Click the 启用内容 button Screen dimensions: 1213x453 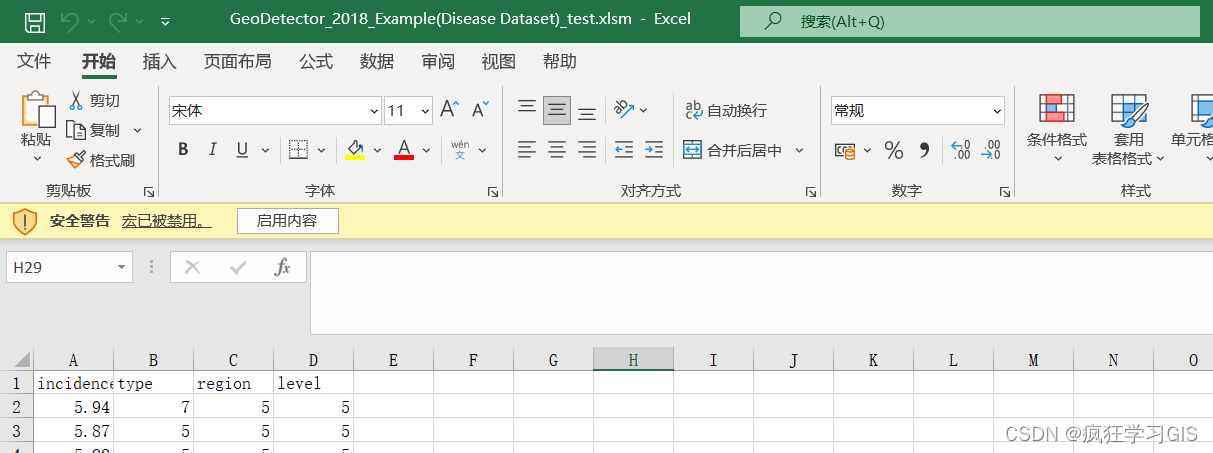coord(287,221)
